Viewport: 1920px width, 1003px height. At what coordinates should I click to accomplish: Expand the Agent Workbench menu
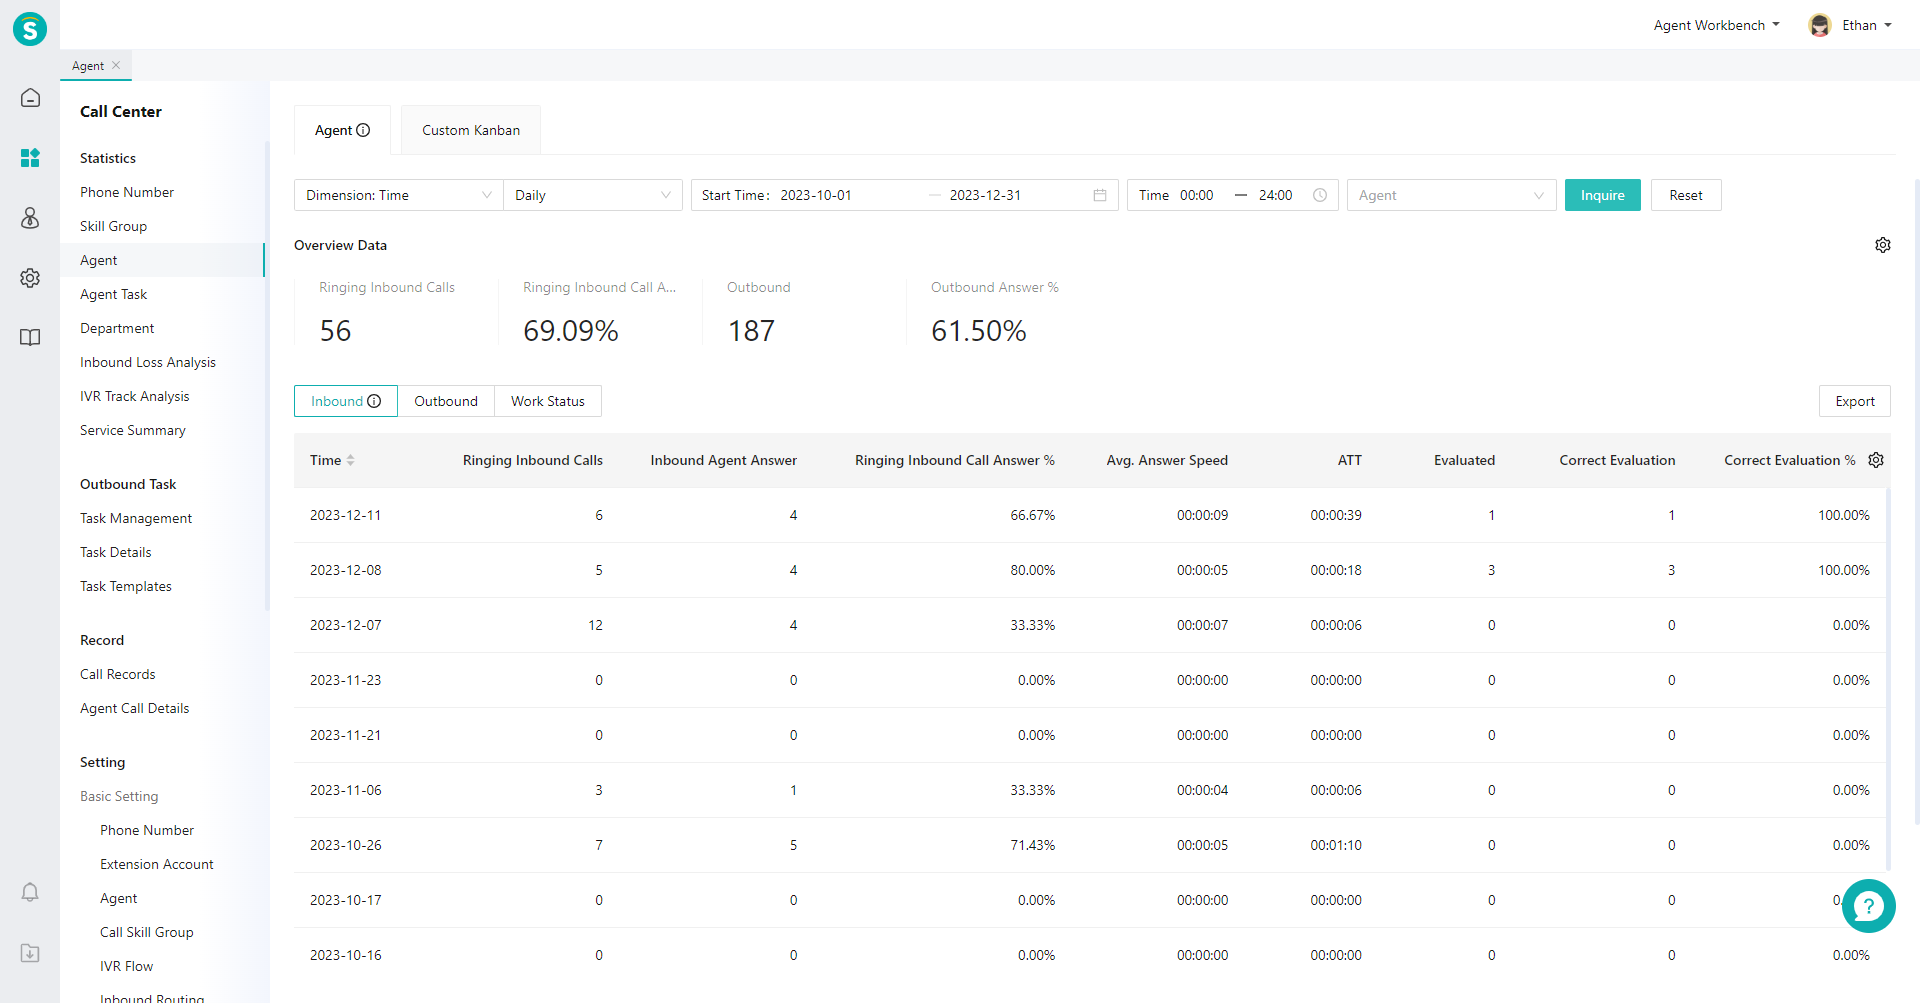[x=1716, y=25]
